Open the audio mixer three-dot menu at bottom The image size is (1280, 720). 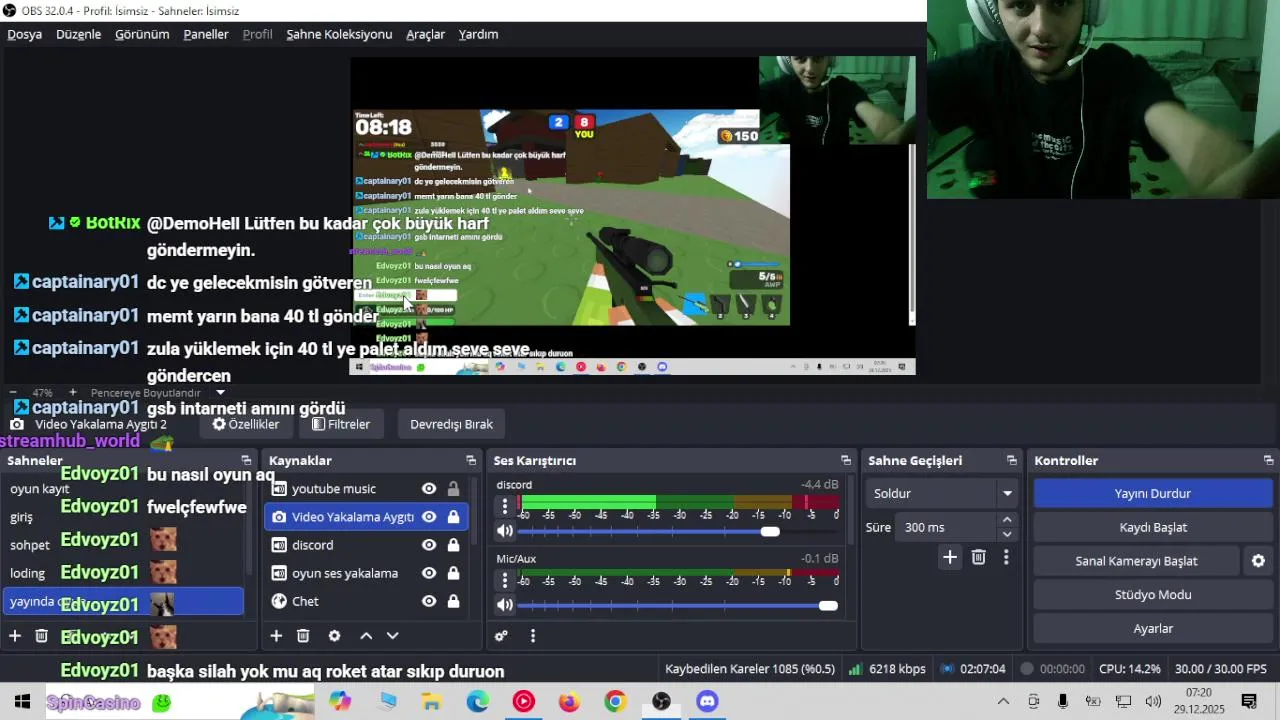[x=533, y=636]
